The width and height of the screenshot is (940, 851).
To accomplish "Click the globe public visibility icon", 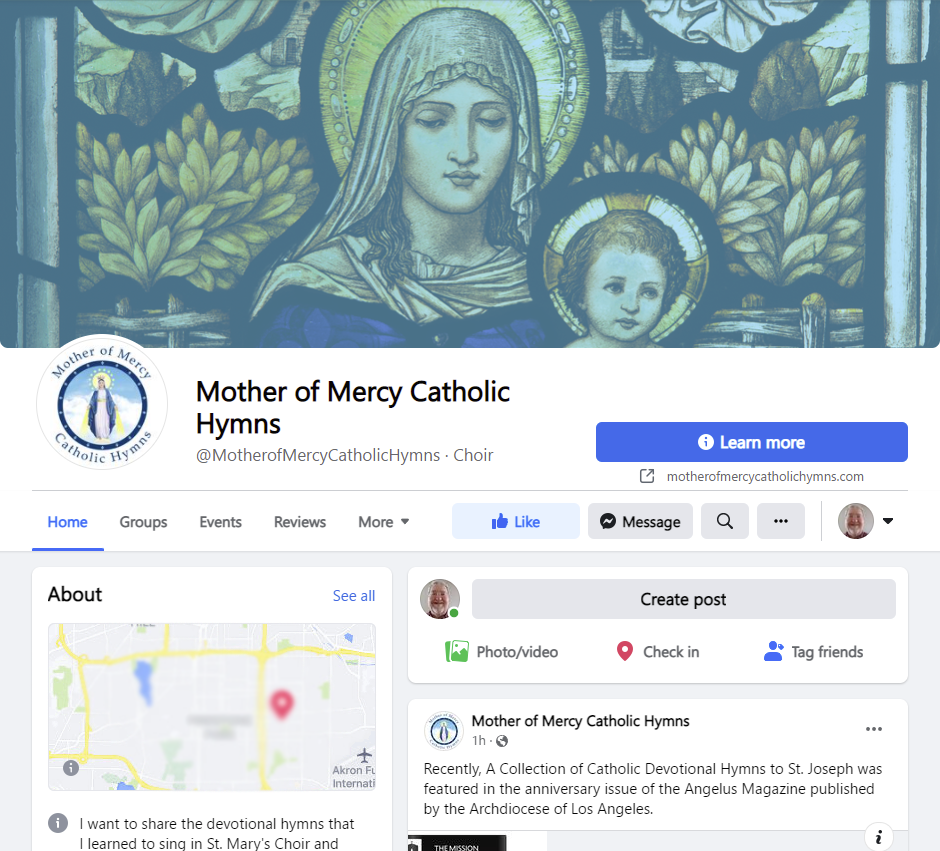I will coord(502,741).
